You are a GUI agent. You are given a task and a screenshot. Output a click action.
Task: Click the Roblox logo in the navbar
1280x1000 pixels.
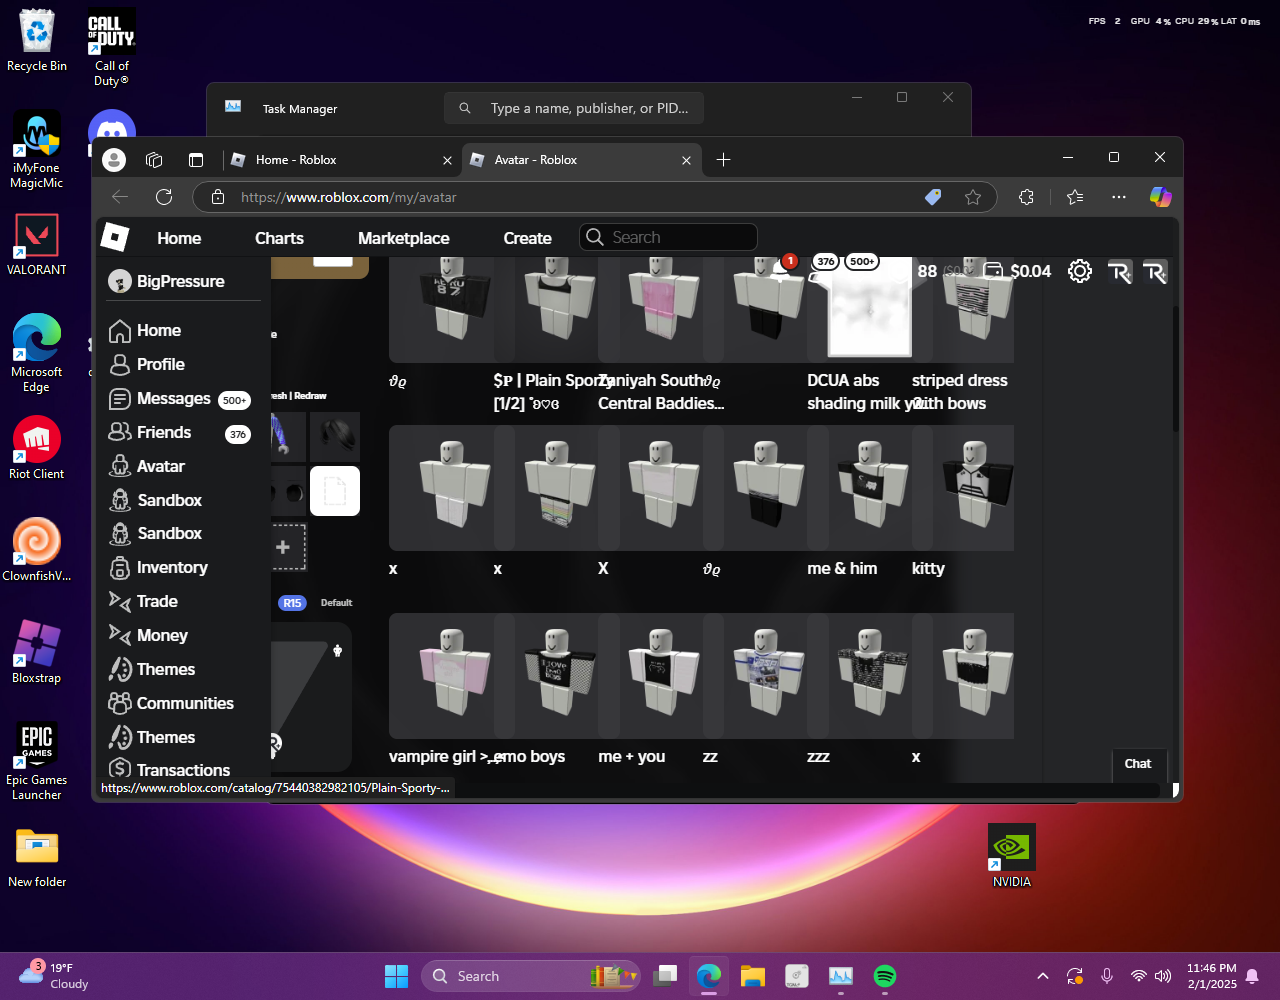click(x=115, y=238)
